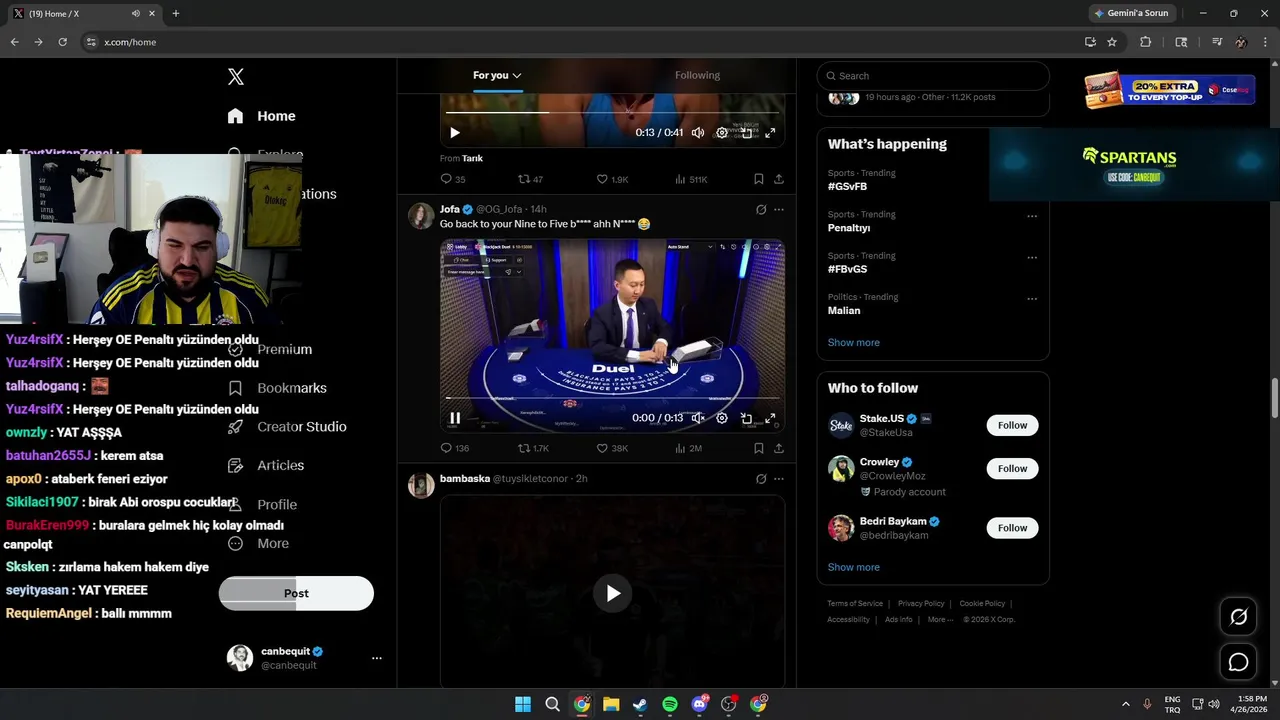The image size is (1280, 720).
Task: Mute the top video volume icon
Action: coord(697,132)
